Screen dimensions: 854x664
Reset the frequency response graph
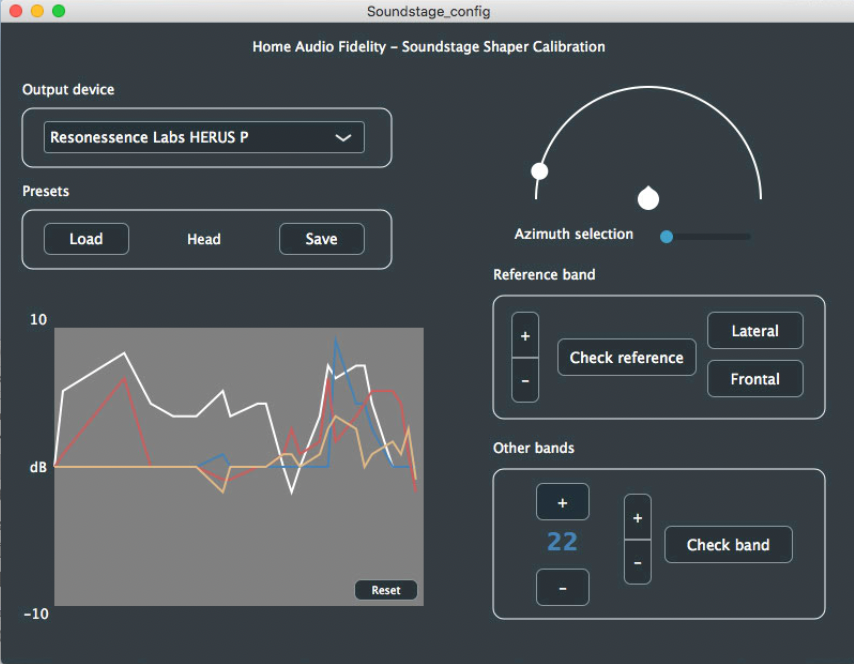click(386, 590)
